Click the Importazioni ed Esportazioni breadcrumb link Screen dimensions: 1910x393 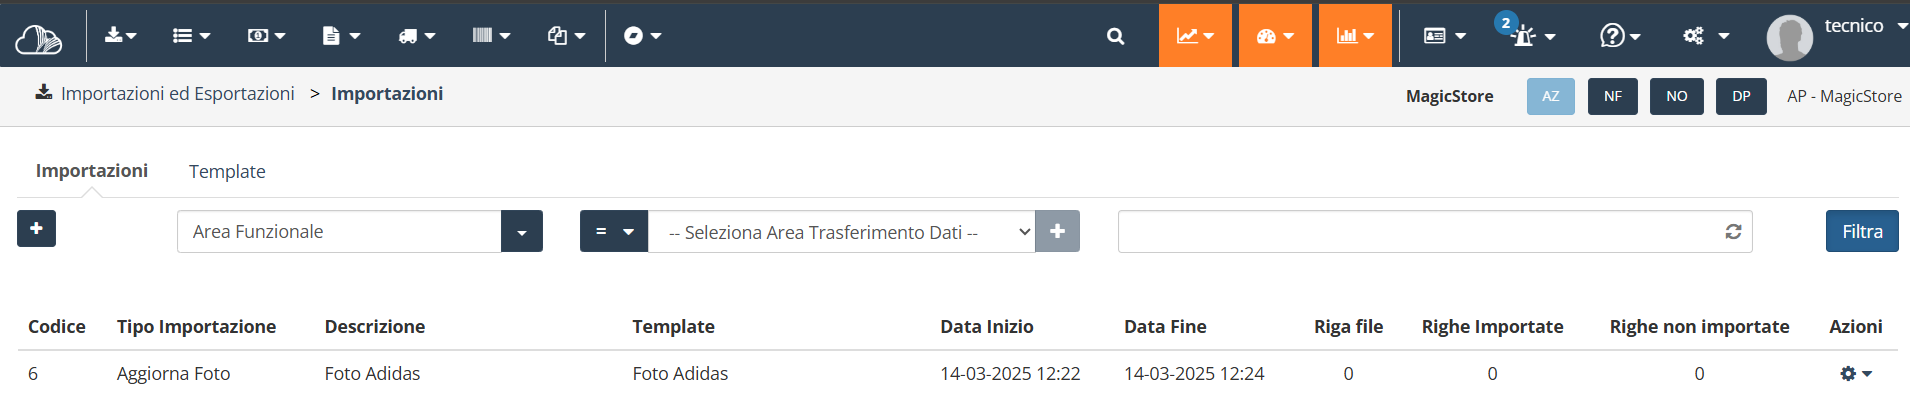(178, 93)
